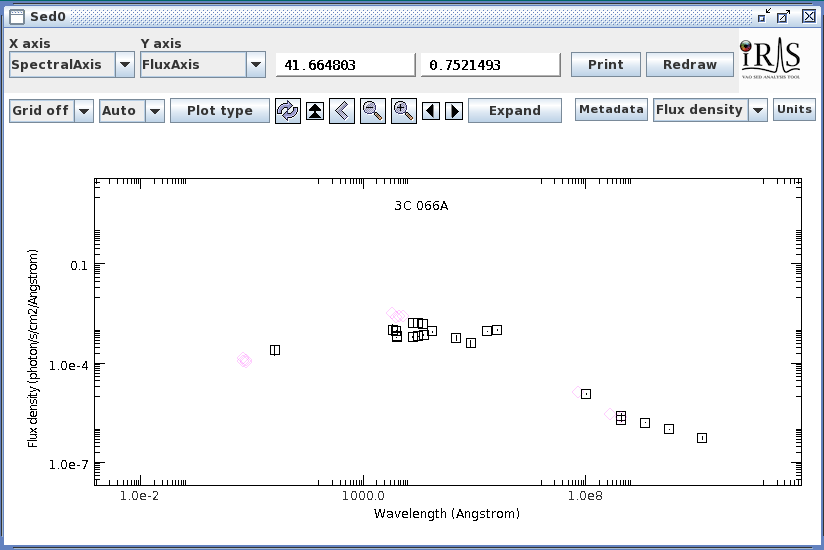Click the Wavelength (Angstrom) axis label
This screenshot has height=550, width=824.
coord(447,514)
